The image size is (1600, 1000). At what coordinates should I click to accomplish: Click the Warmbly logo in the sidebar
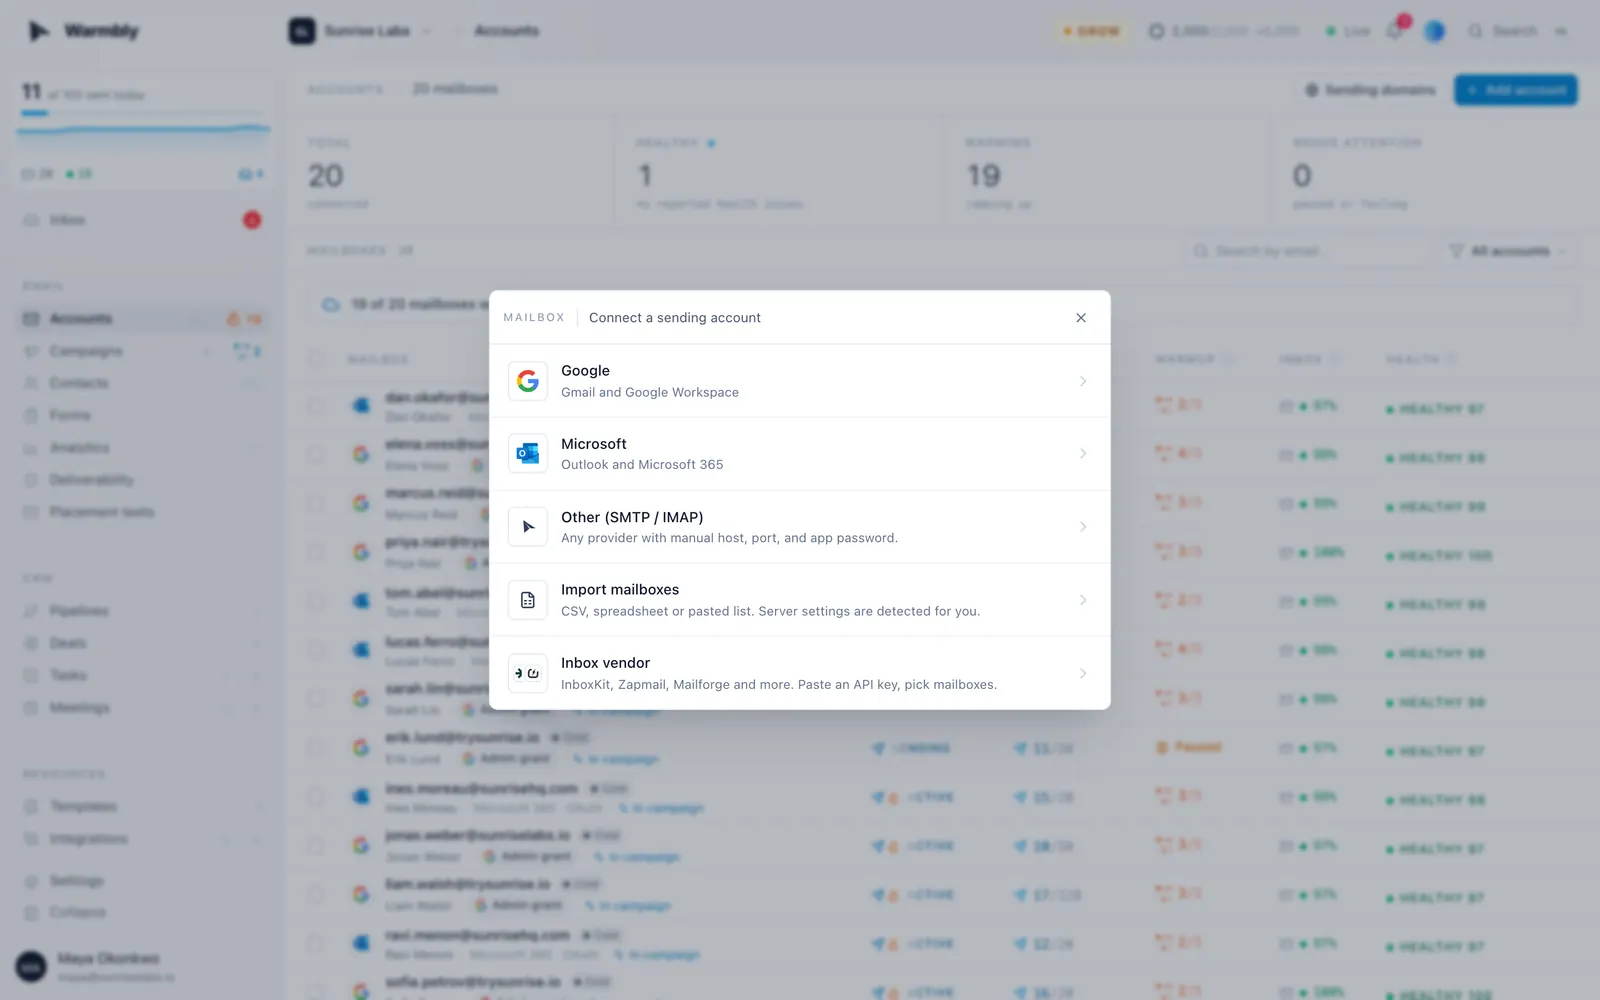(x=84, y=31)
